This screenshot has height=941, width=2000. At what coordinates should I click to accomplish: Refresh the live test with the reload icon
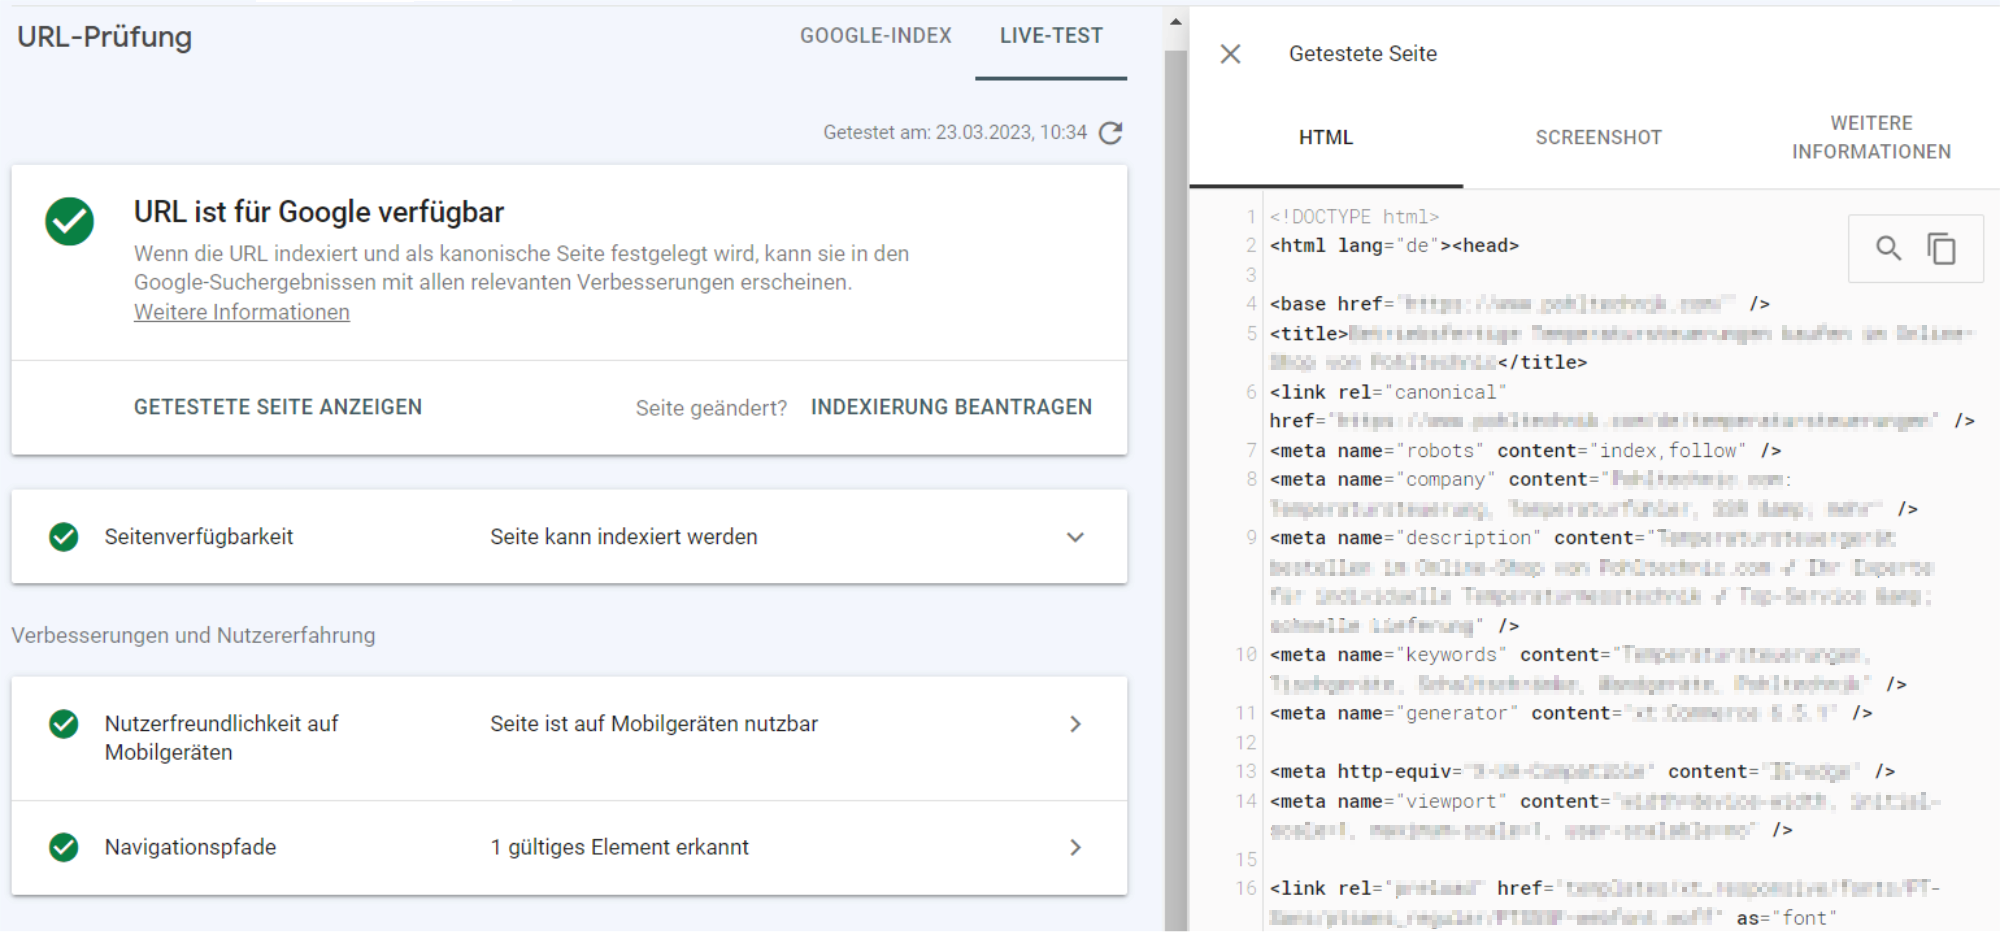(x=1110, y=133)
